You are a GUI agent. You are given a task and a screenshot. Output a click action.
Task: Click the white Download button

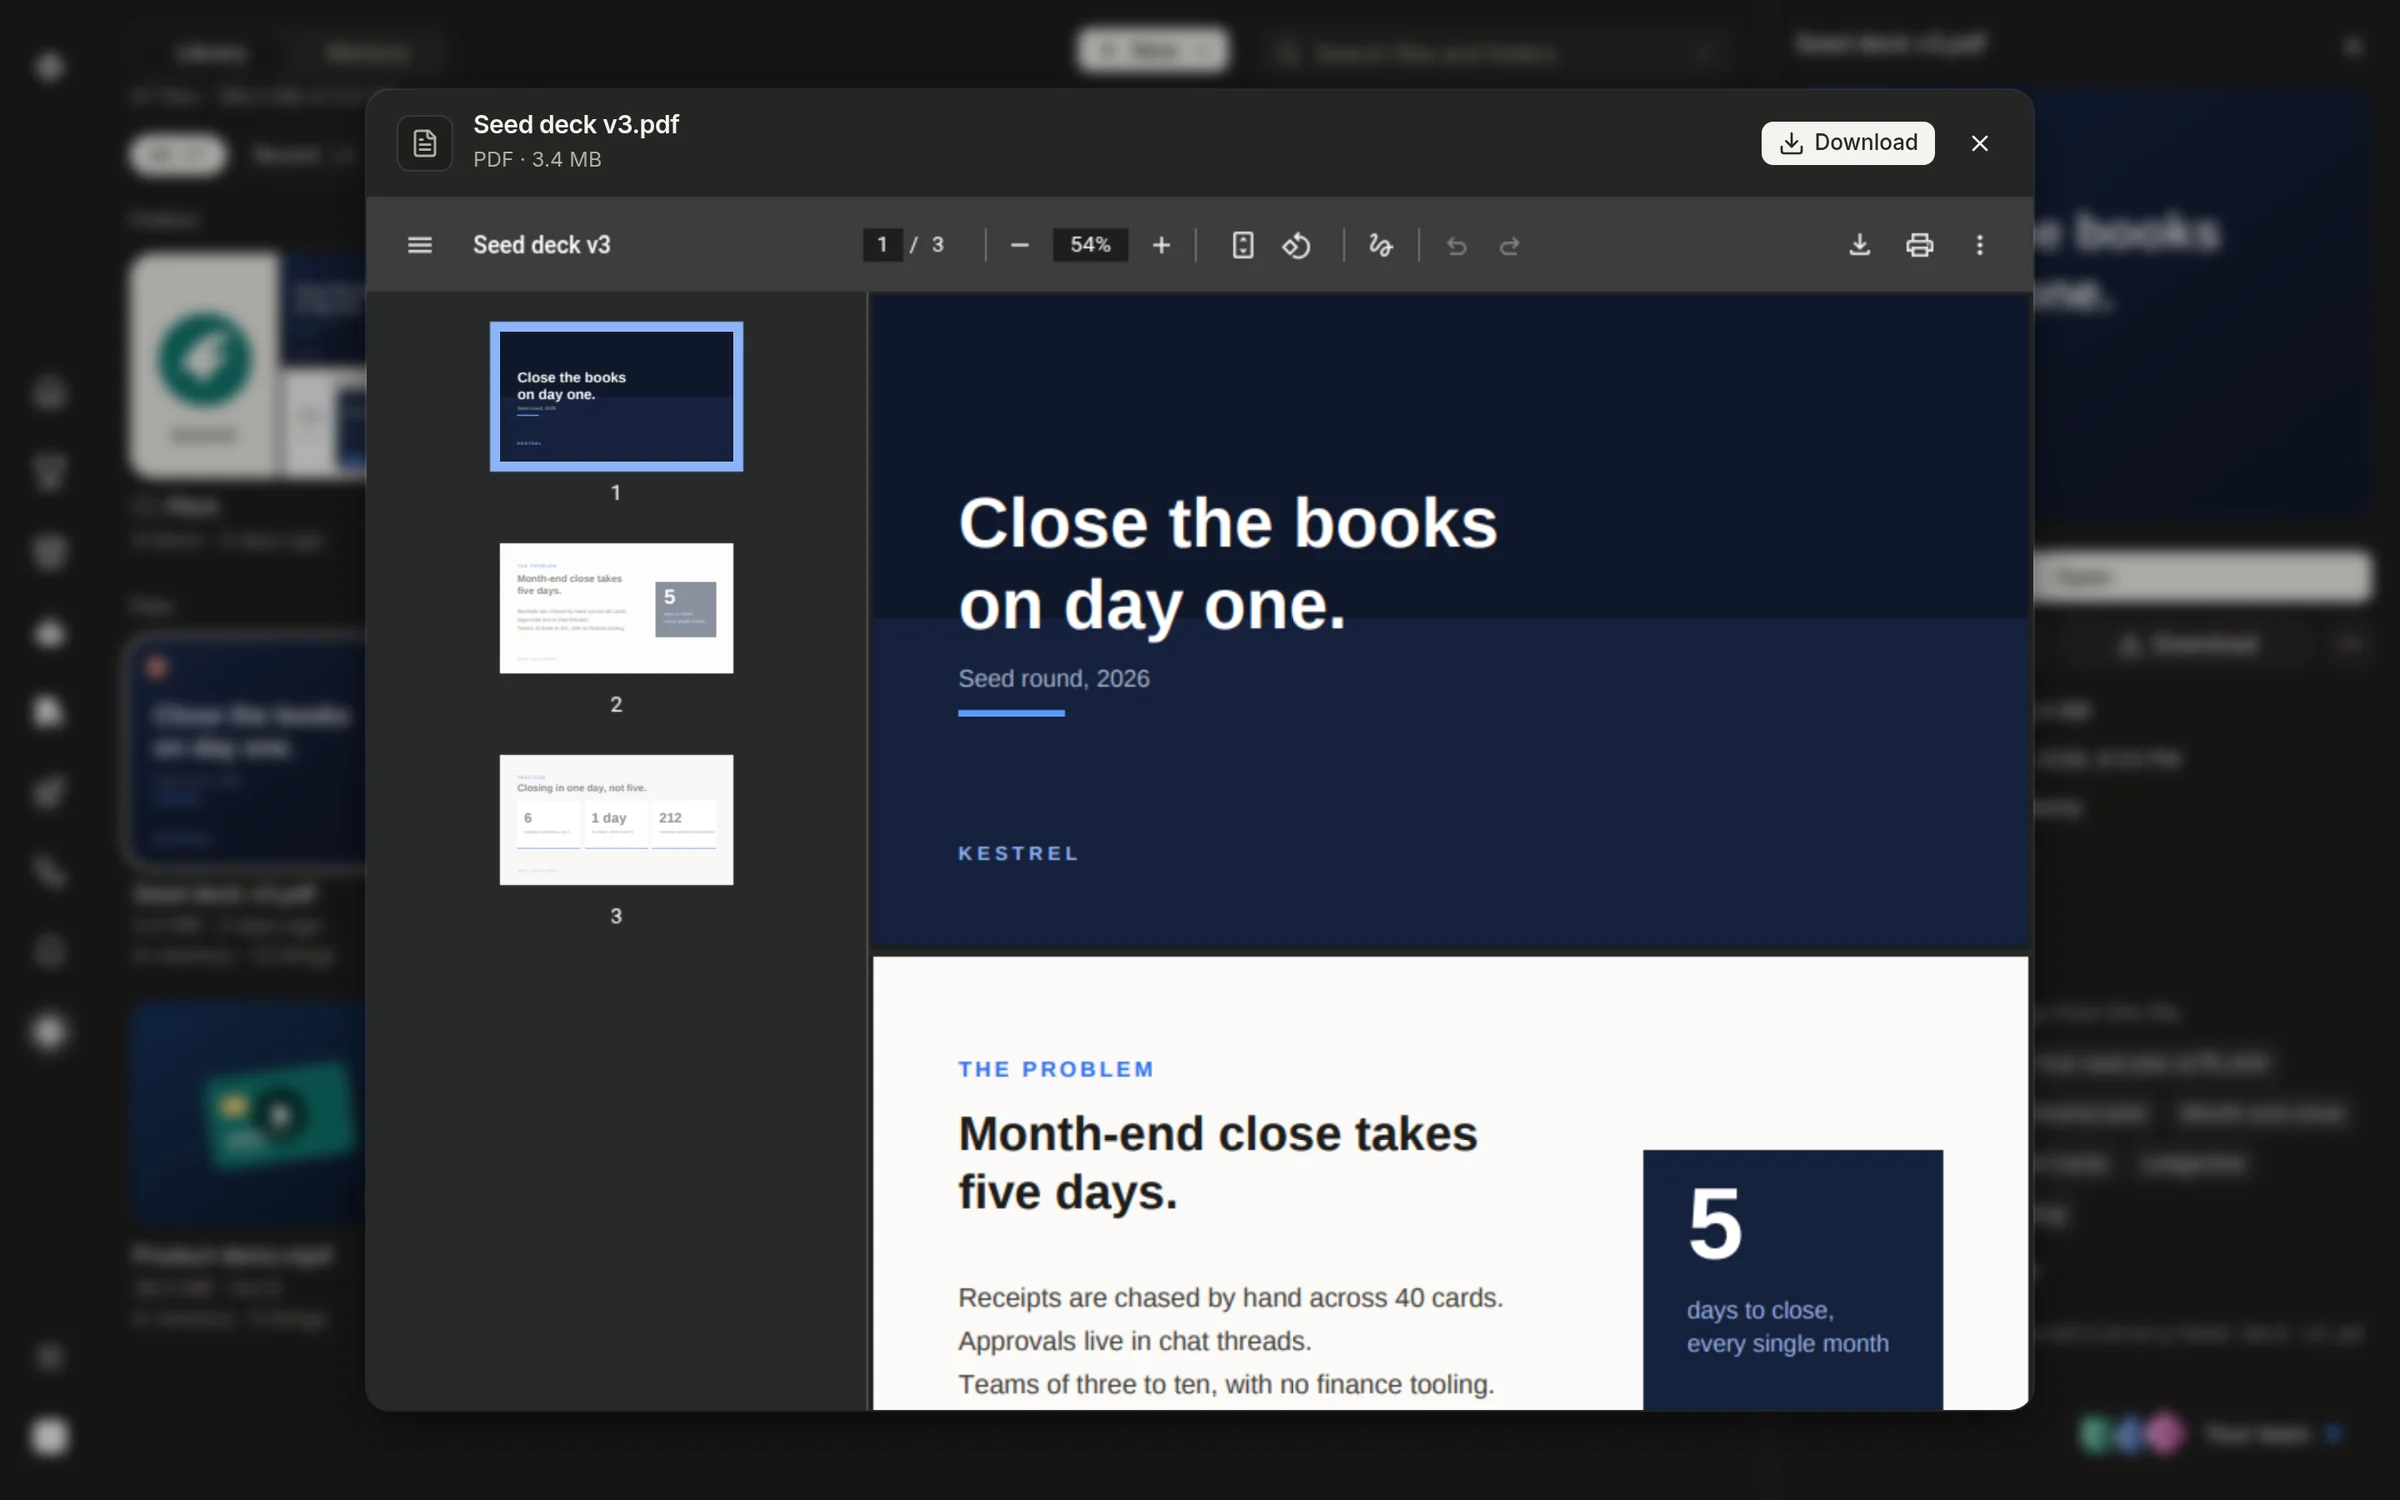[x=1847, y=143]
